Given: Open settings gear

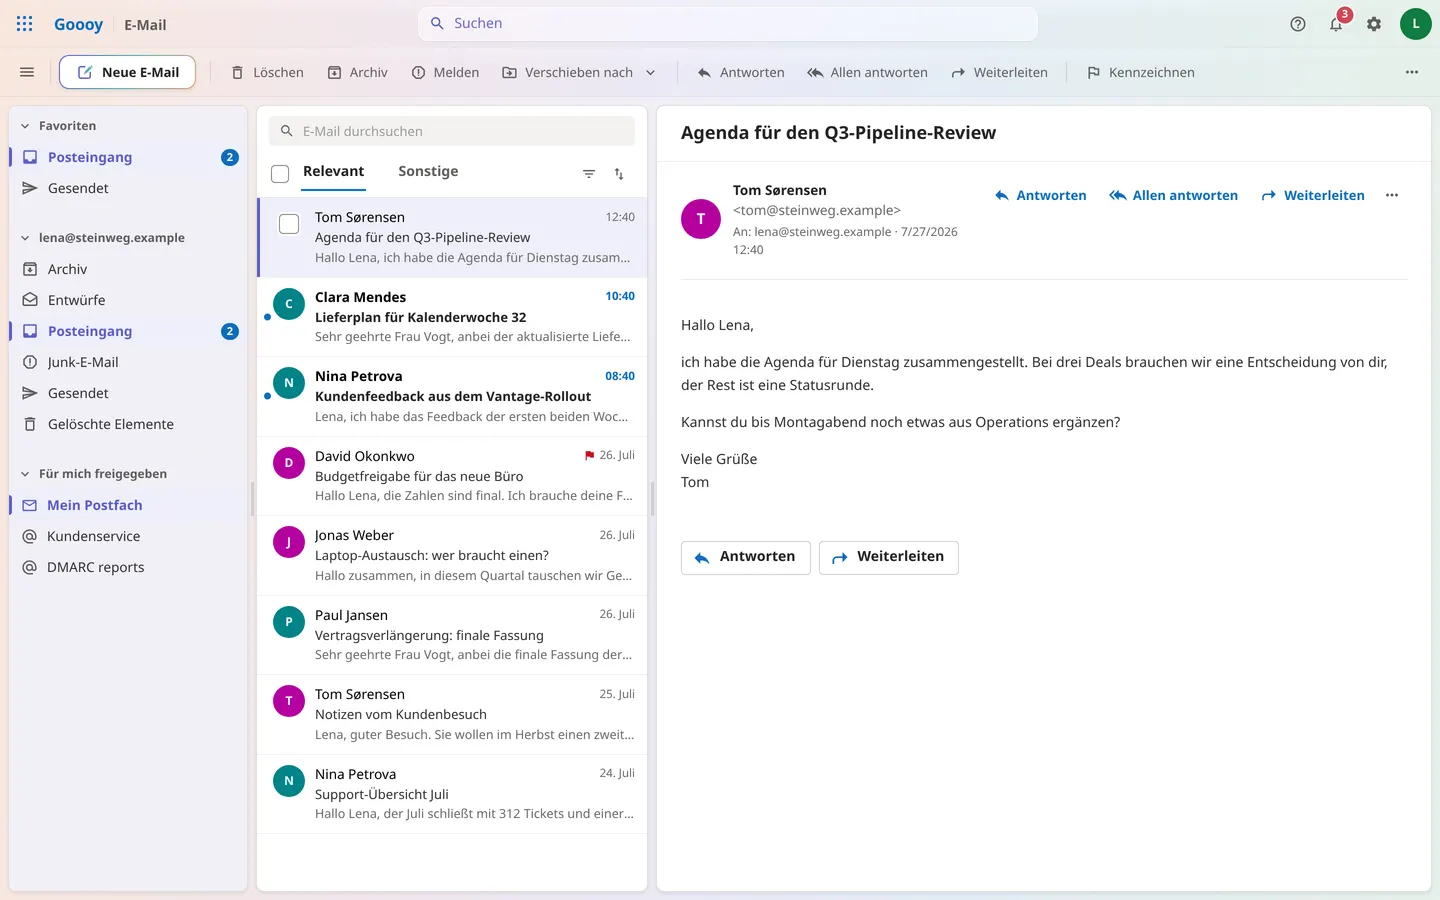Looking at the screenshot, I should [1374, 24].
